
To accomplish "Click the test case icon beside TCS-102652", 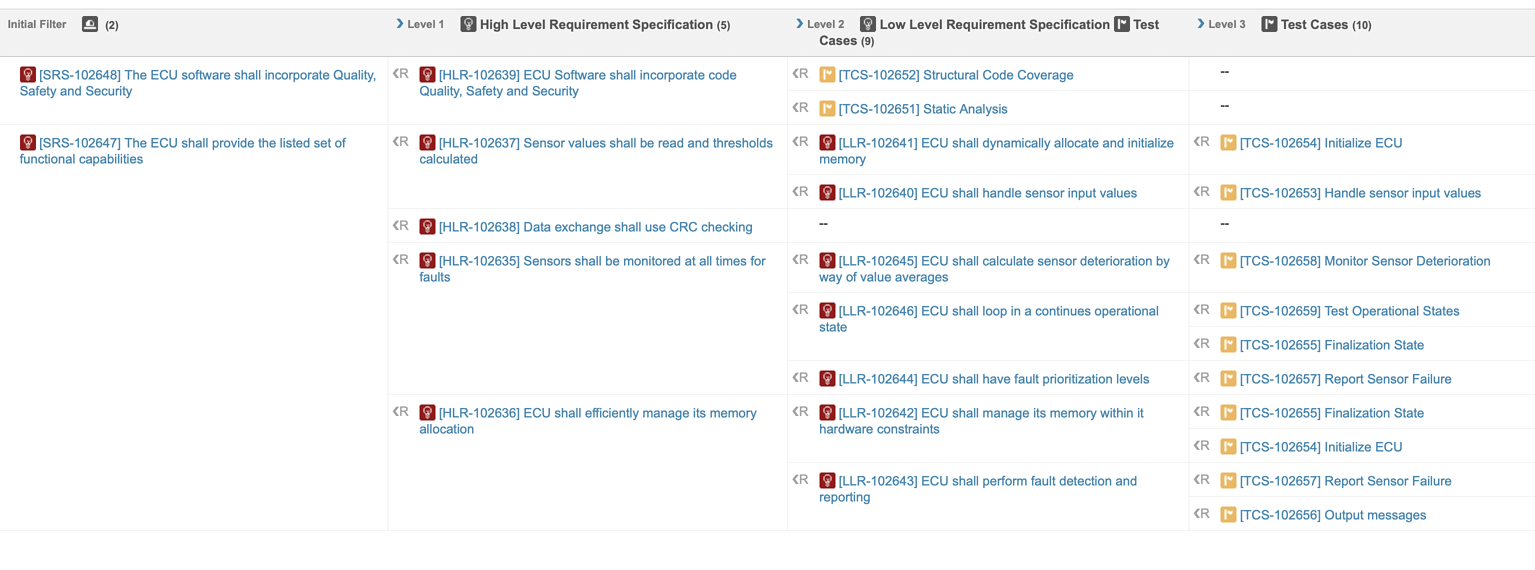I will [x=827, y=75].
